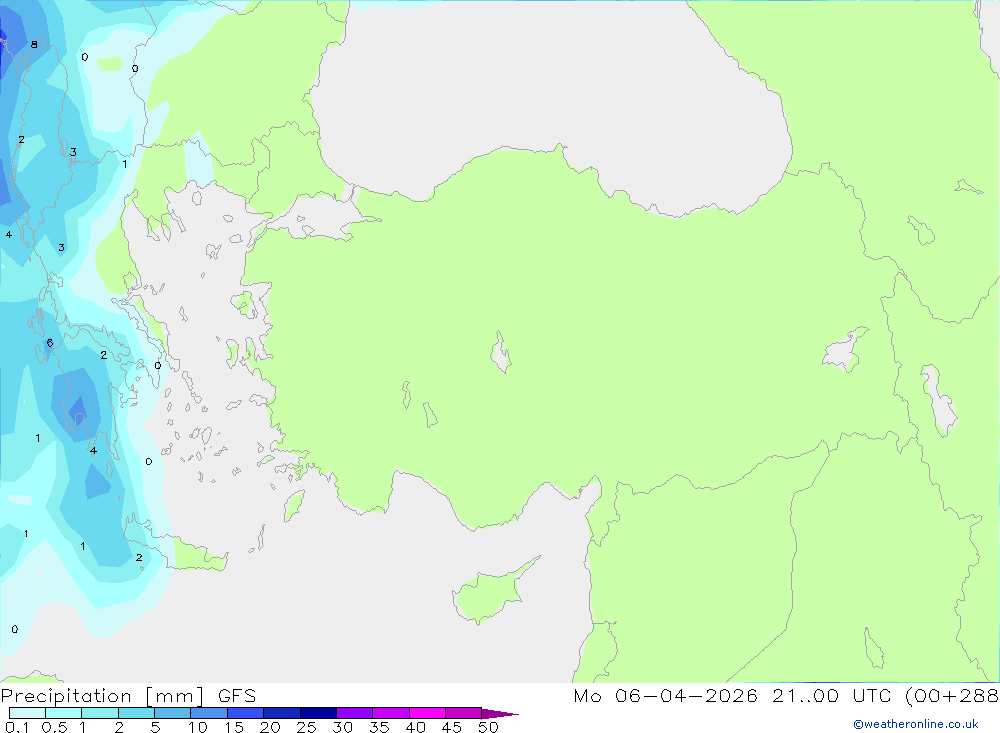
Task: Select the 2–5 mm legend color swatch
Action: point(136,713)
